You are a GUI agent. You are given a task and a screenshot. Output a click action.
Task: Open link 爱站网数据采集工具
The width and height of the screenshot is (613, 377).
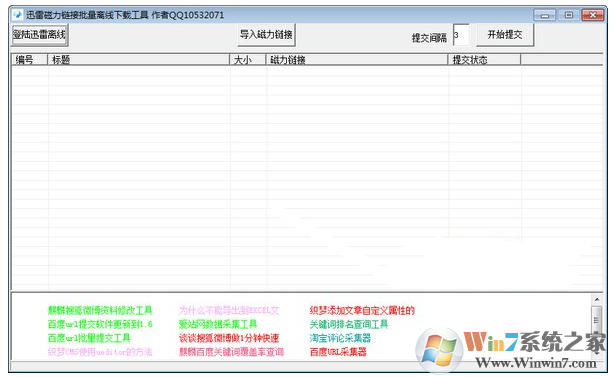click(x=217, y=324)
